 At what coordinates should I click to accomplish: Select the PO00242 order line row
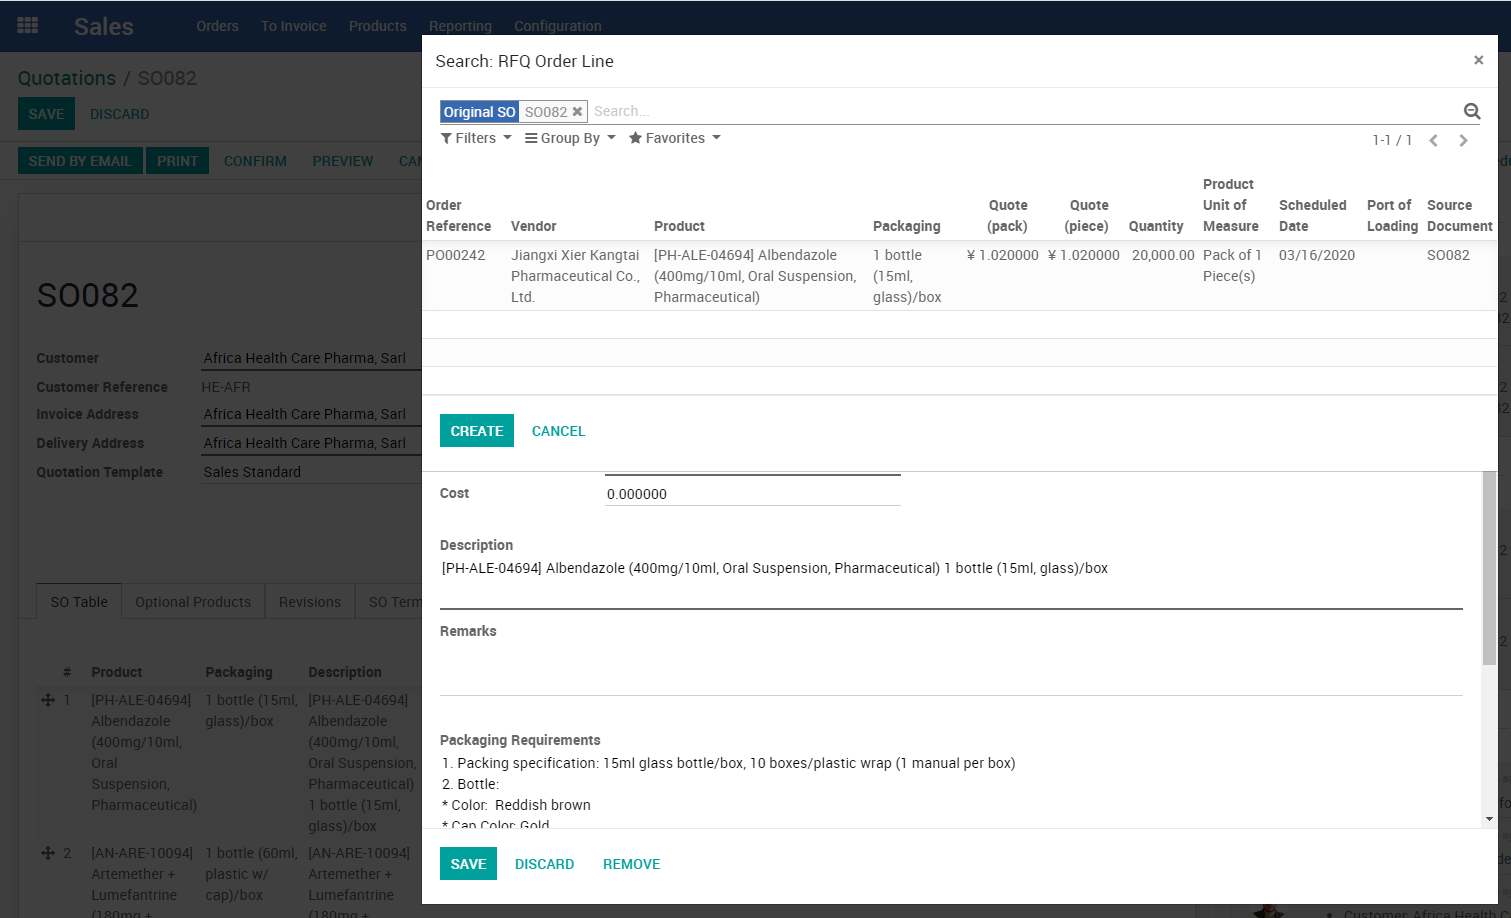(959, 276)
